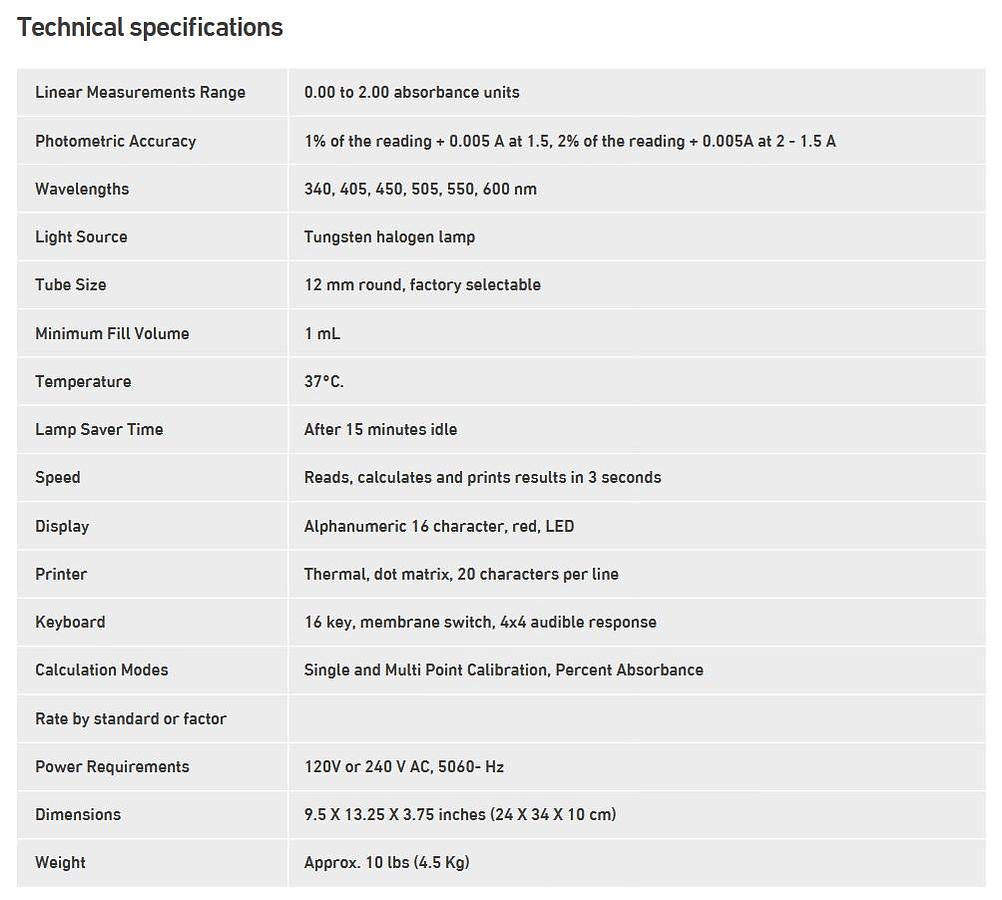
Task: Click the 12 mm round, factory selectable text
Action: pos(422,285)
